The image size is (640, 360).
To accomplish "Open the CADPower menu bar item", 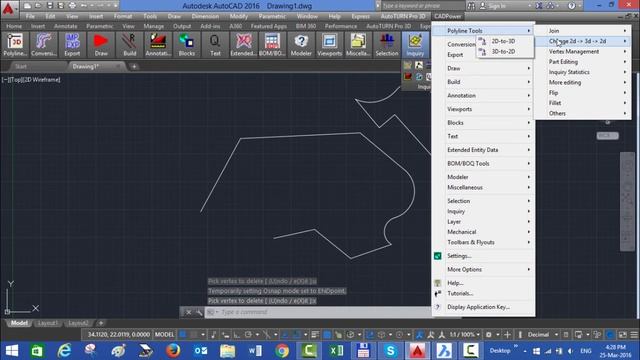I will click(x=447, y=16).
